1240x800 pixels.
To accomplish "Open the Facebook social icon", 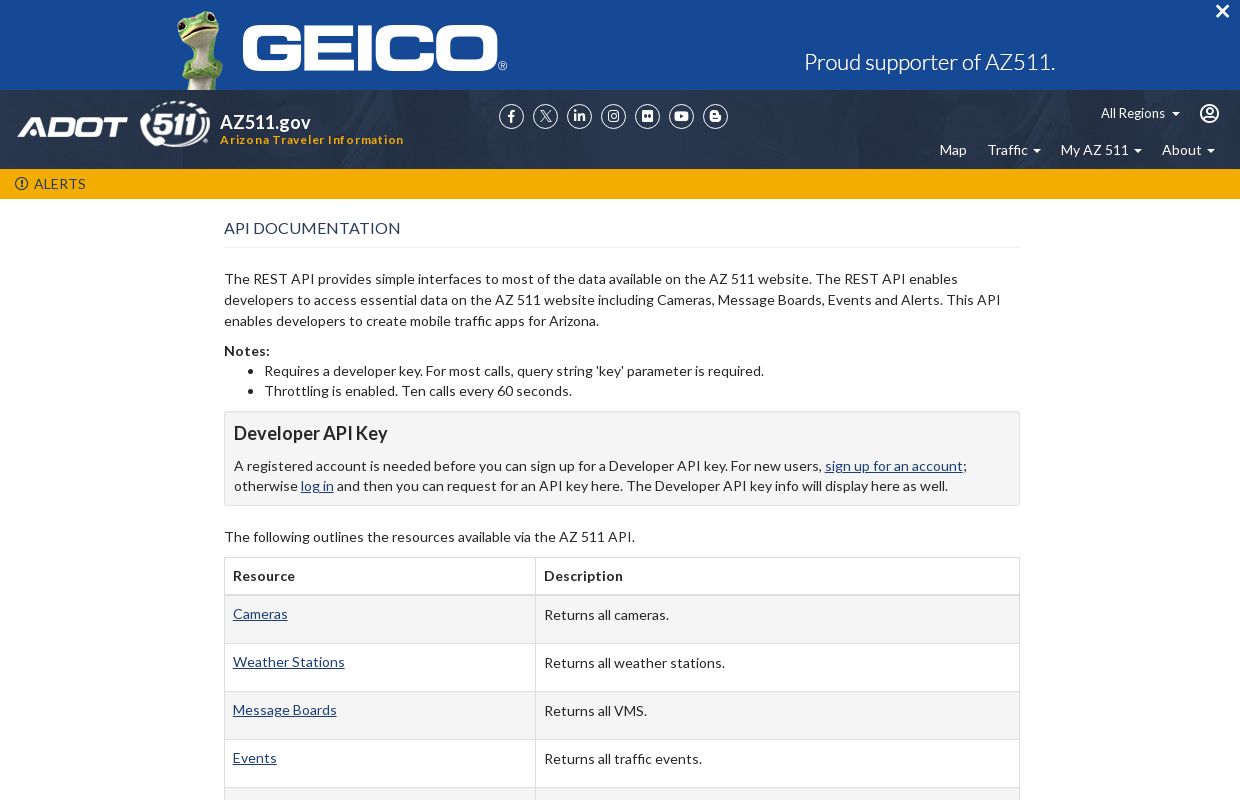I will click(511, 117).
